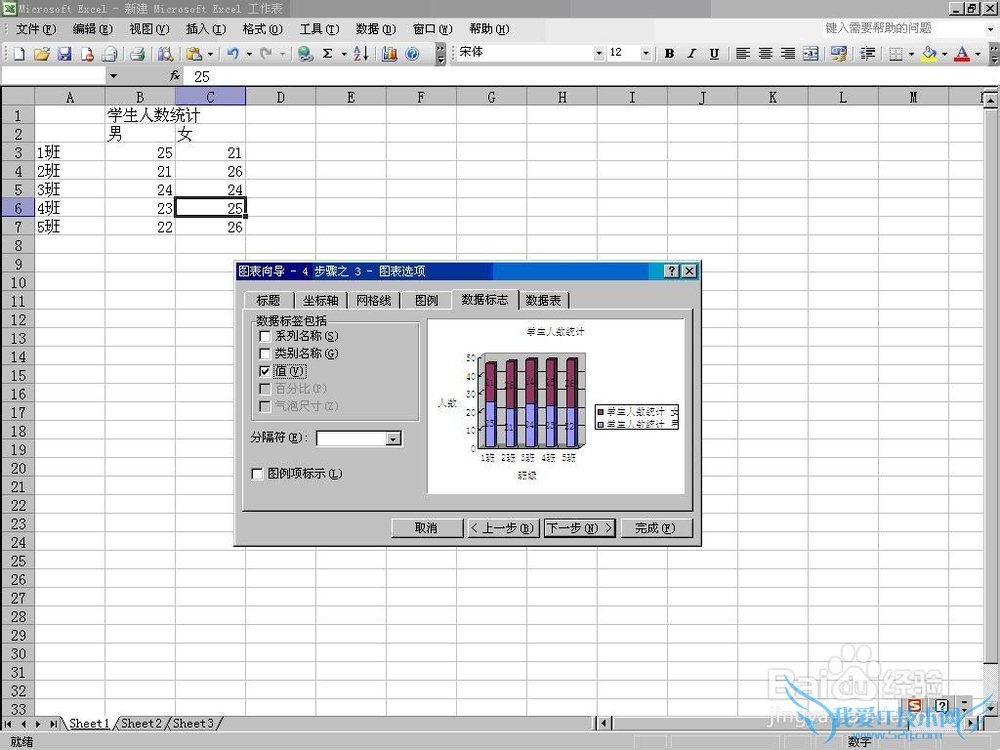Apply center alignment from toolbar
The image size is (1000, 750).
click(765, 54)
